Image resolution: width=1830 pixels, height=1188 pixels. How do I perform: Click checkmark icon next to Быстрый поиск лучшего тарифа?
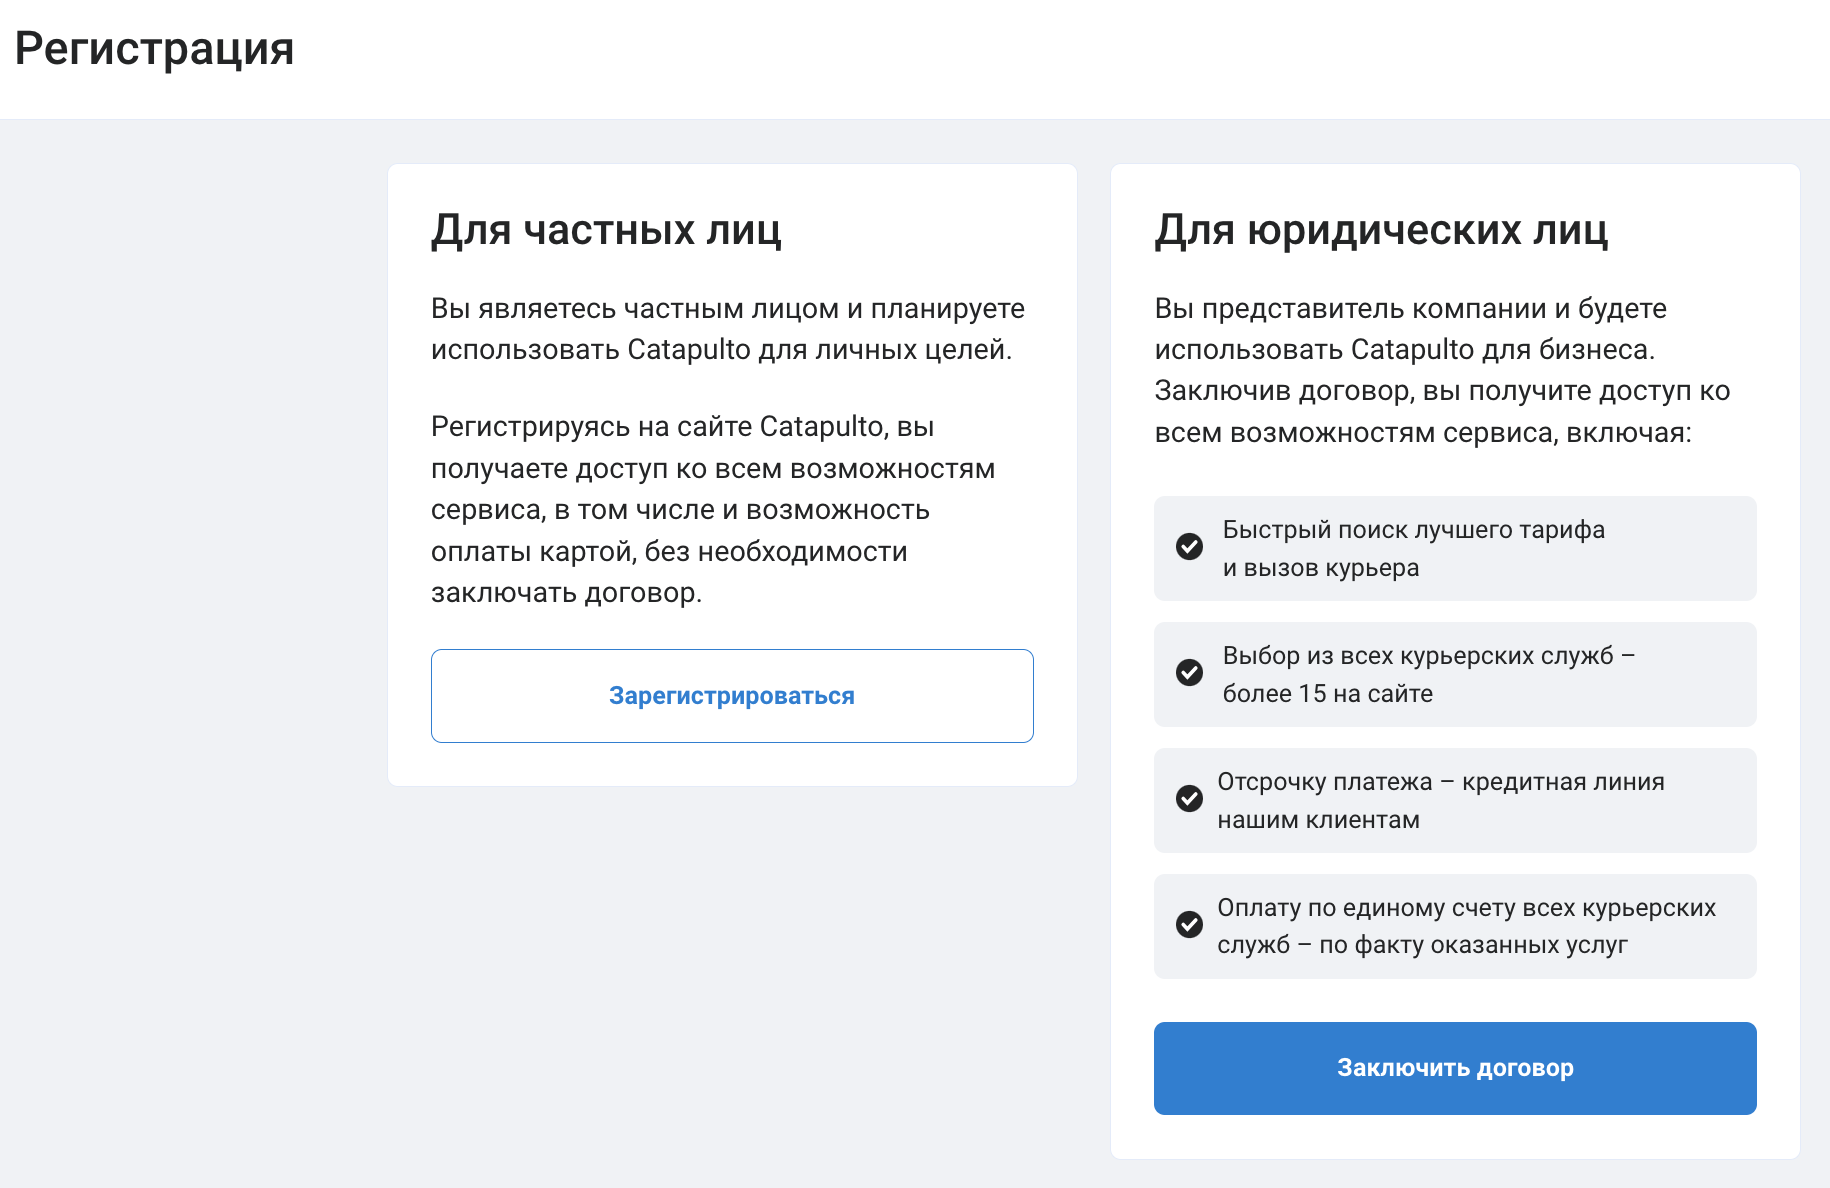click(x=1189, y=547)
